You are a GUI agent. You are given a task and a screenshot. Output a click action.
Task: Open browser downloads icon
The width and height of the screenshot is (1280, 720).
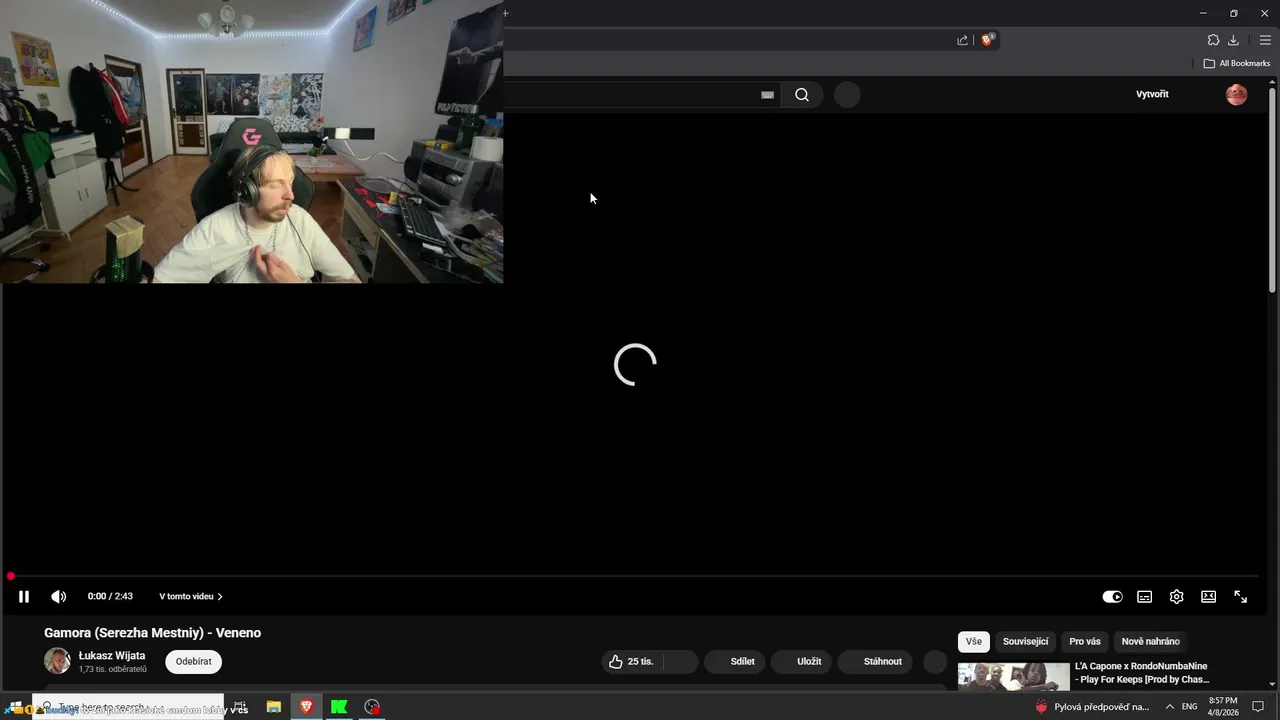1233,40
